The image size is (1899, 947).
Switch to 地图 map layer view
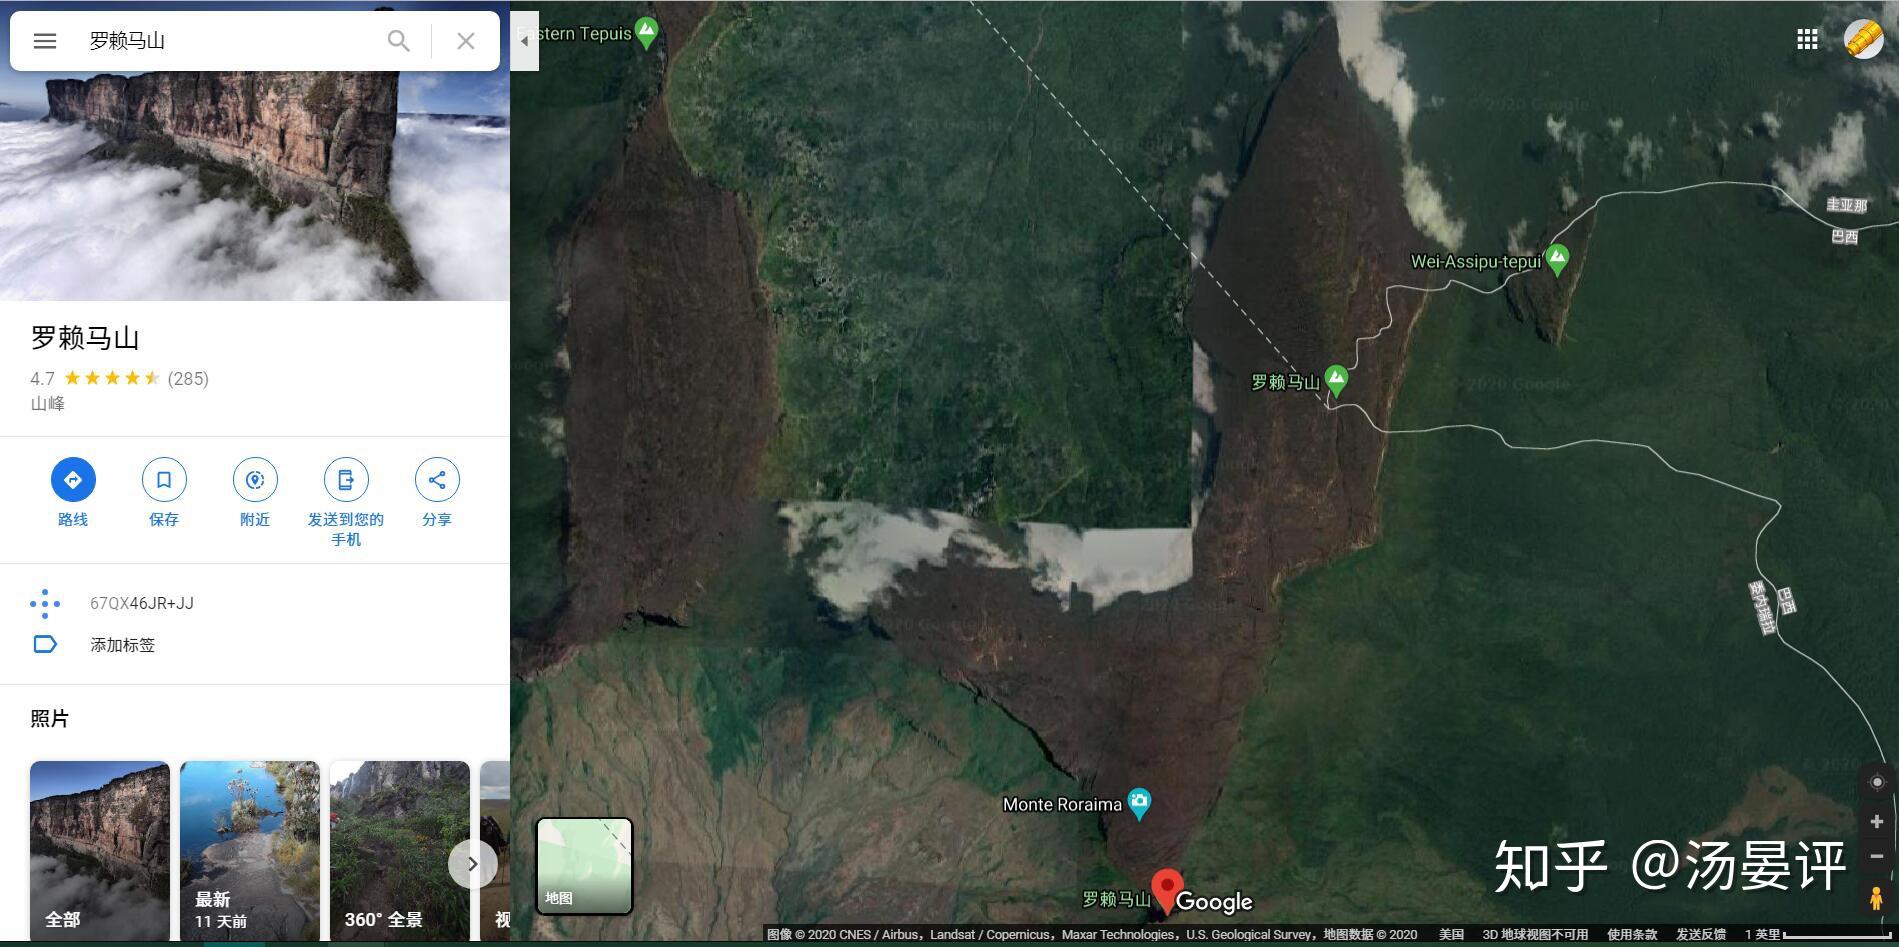(585, 866)
